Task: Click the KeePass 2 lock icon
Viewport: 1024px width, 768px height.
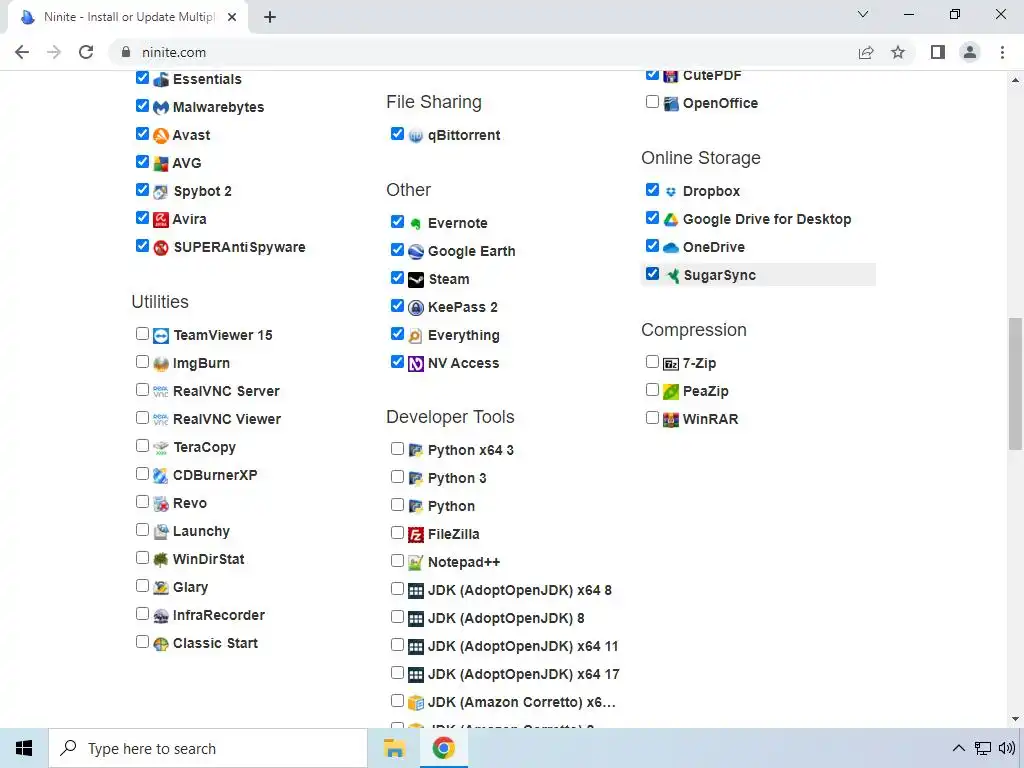Action: [x=416, y=308]
